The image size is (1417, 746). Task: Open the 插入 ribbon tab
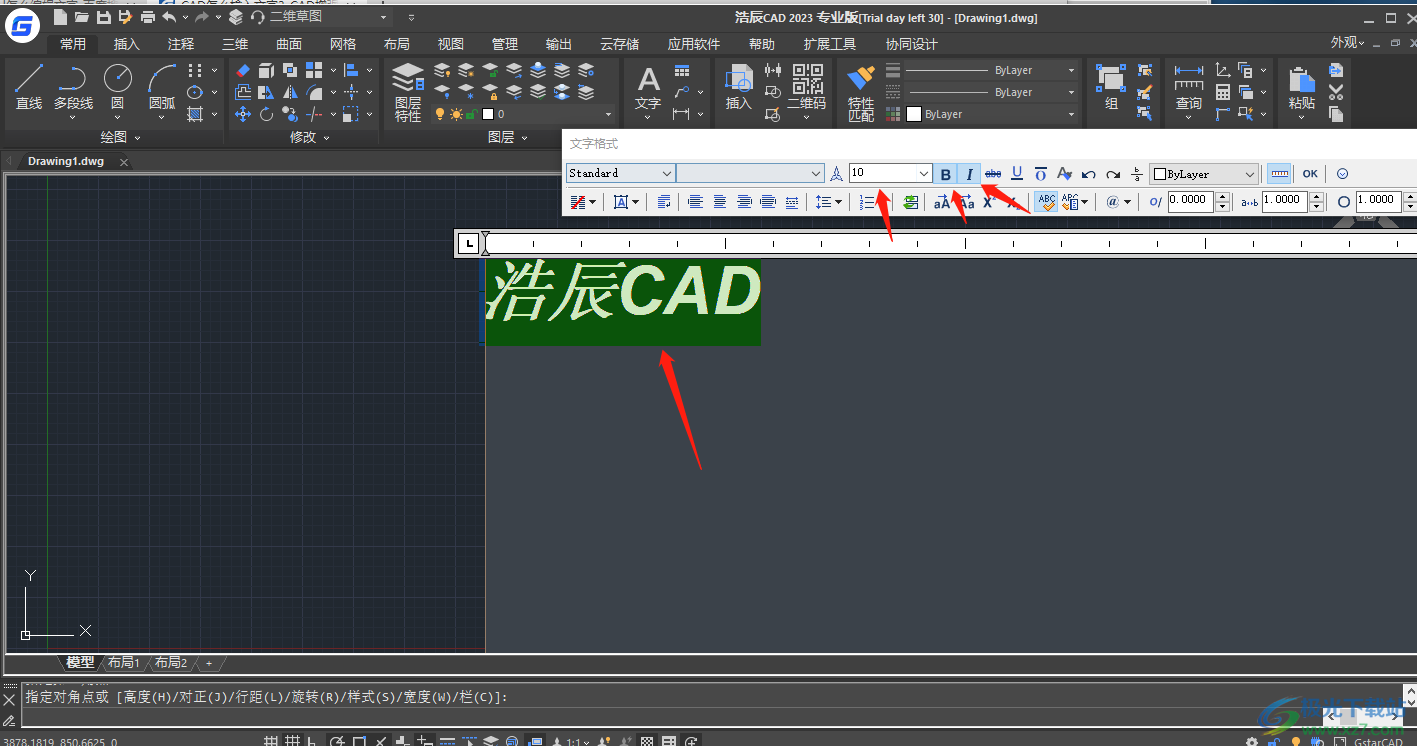coord(127,44)
